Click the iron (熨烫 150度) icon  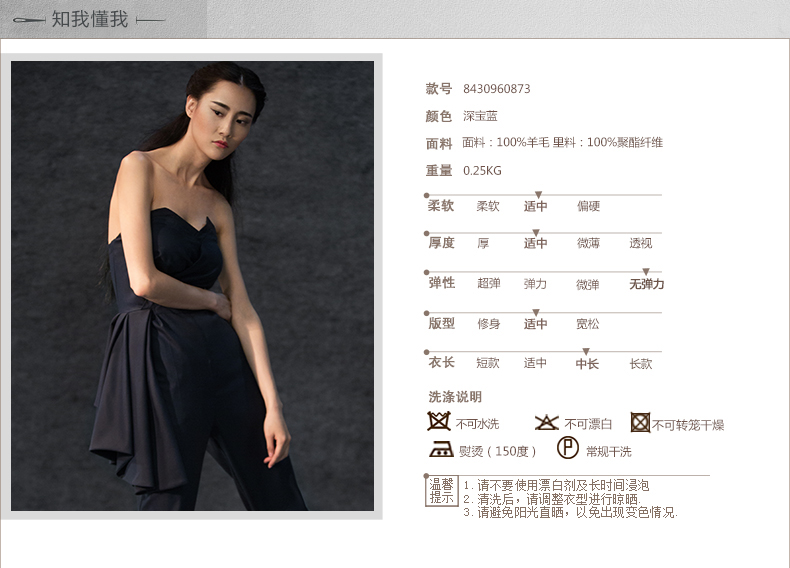440,450
